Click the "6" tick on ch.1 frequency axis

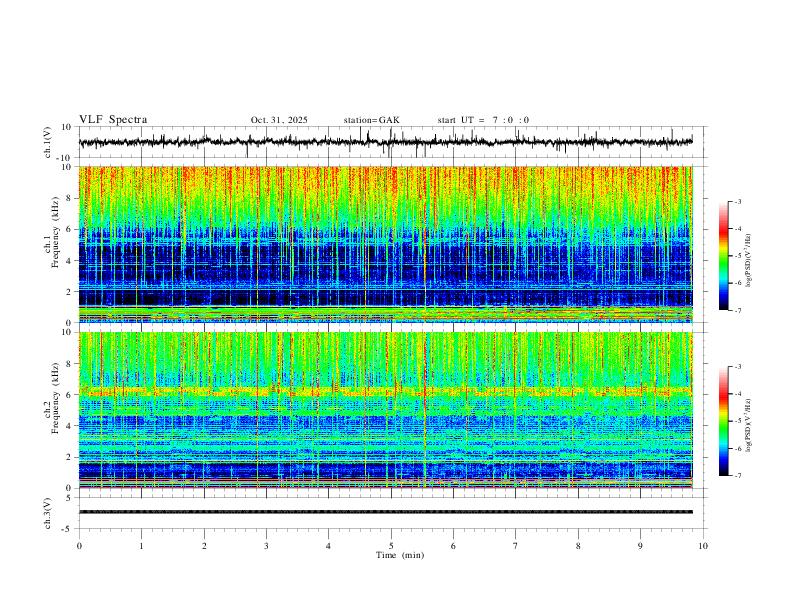click(70, 229)
